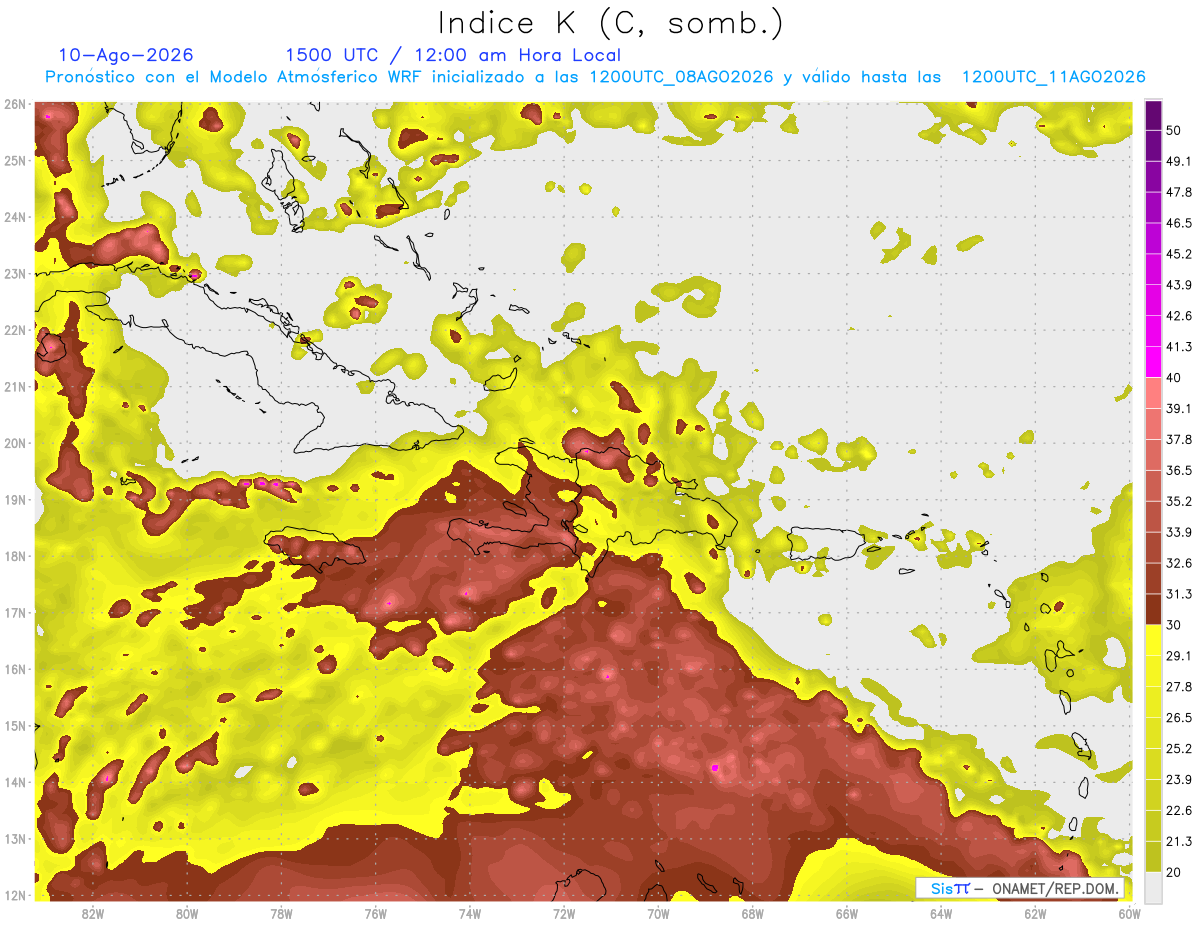Click the dark purple top colorbar segment

pos(1153,116)
